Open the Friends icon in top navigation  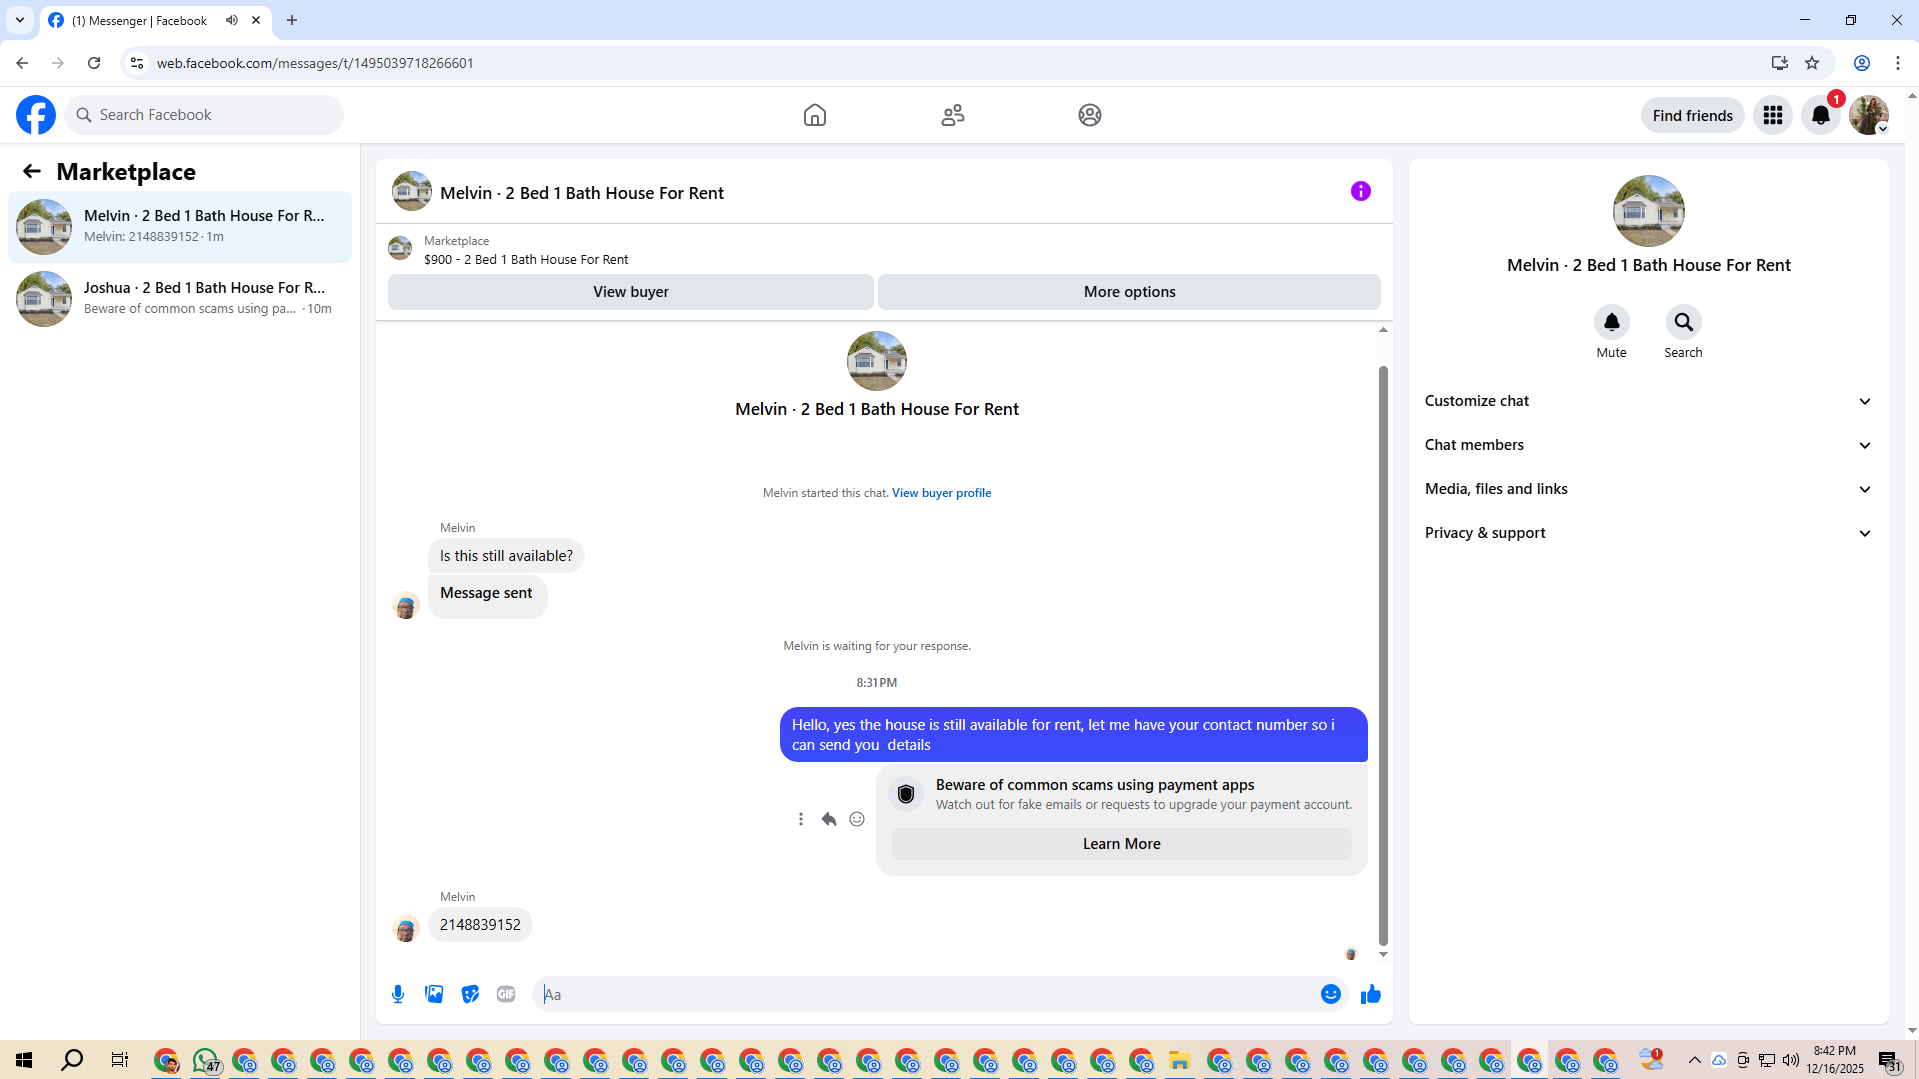point(953,115)
